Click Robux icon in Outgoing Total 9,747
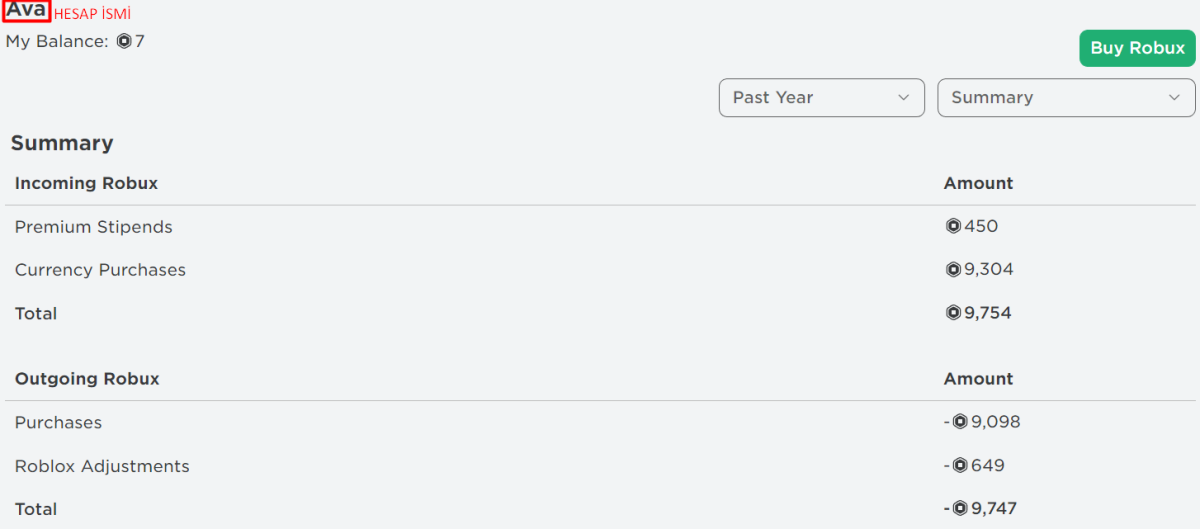The height and width of the screenshot is (529, 1200). coord(960,509)
